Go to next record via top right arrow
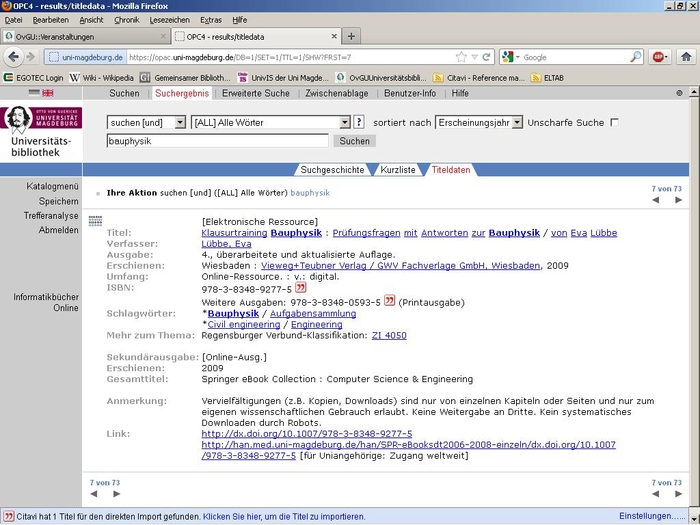Image resolution: width=700 pixels, height=525 pixels. click(x=678, y=200)
